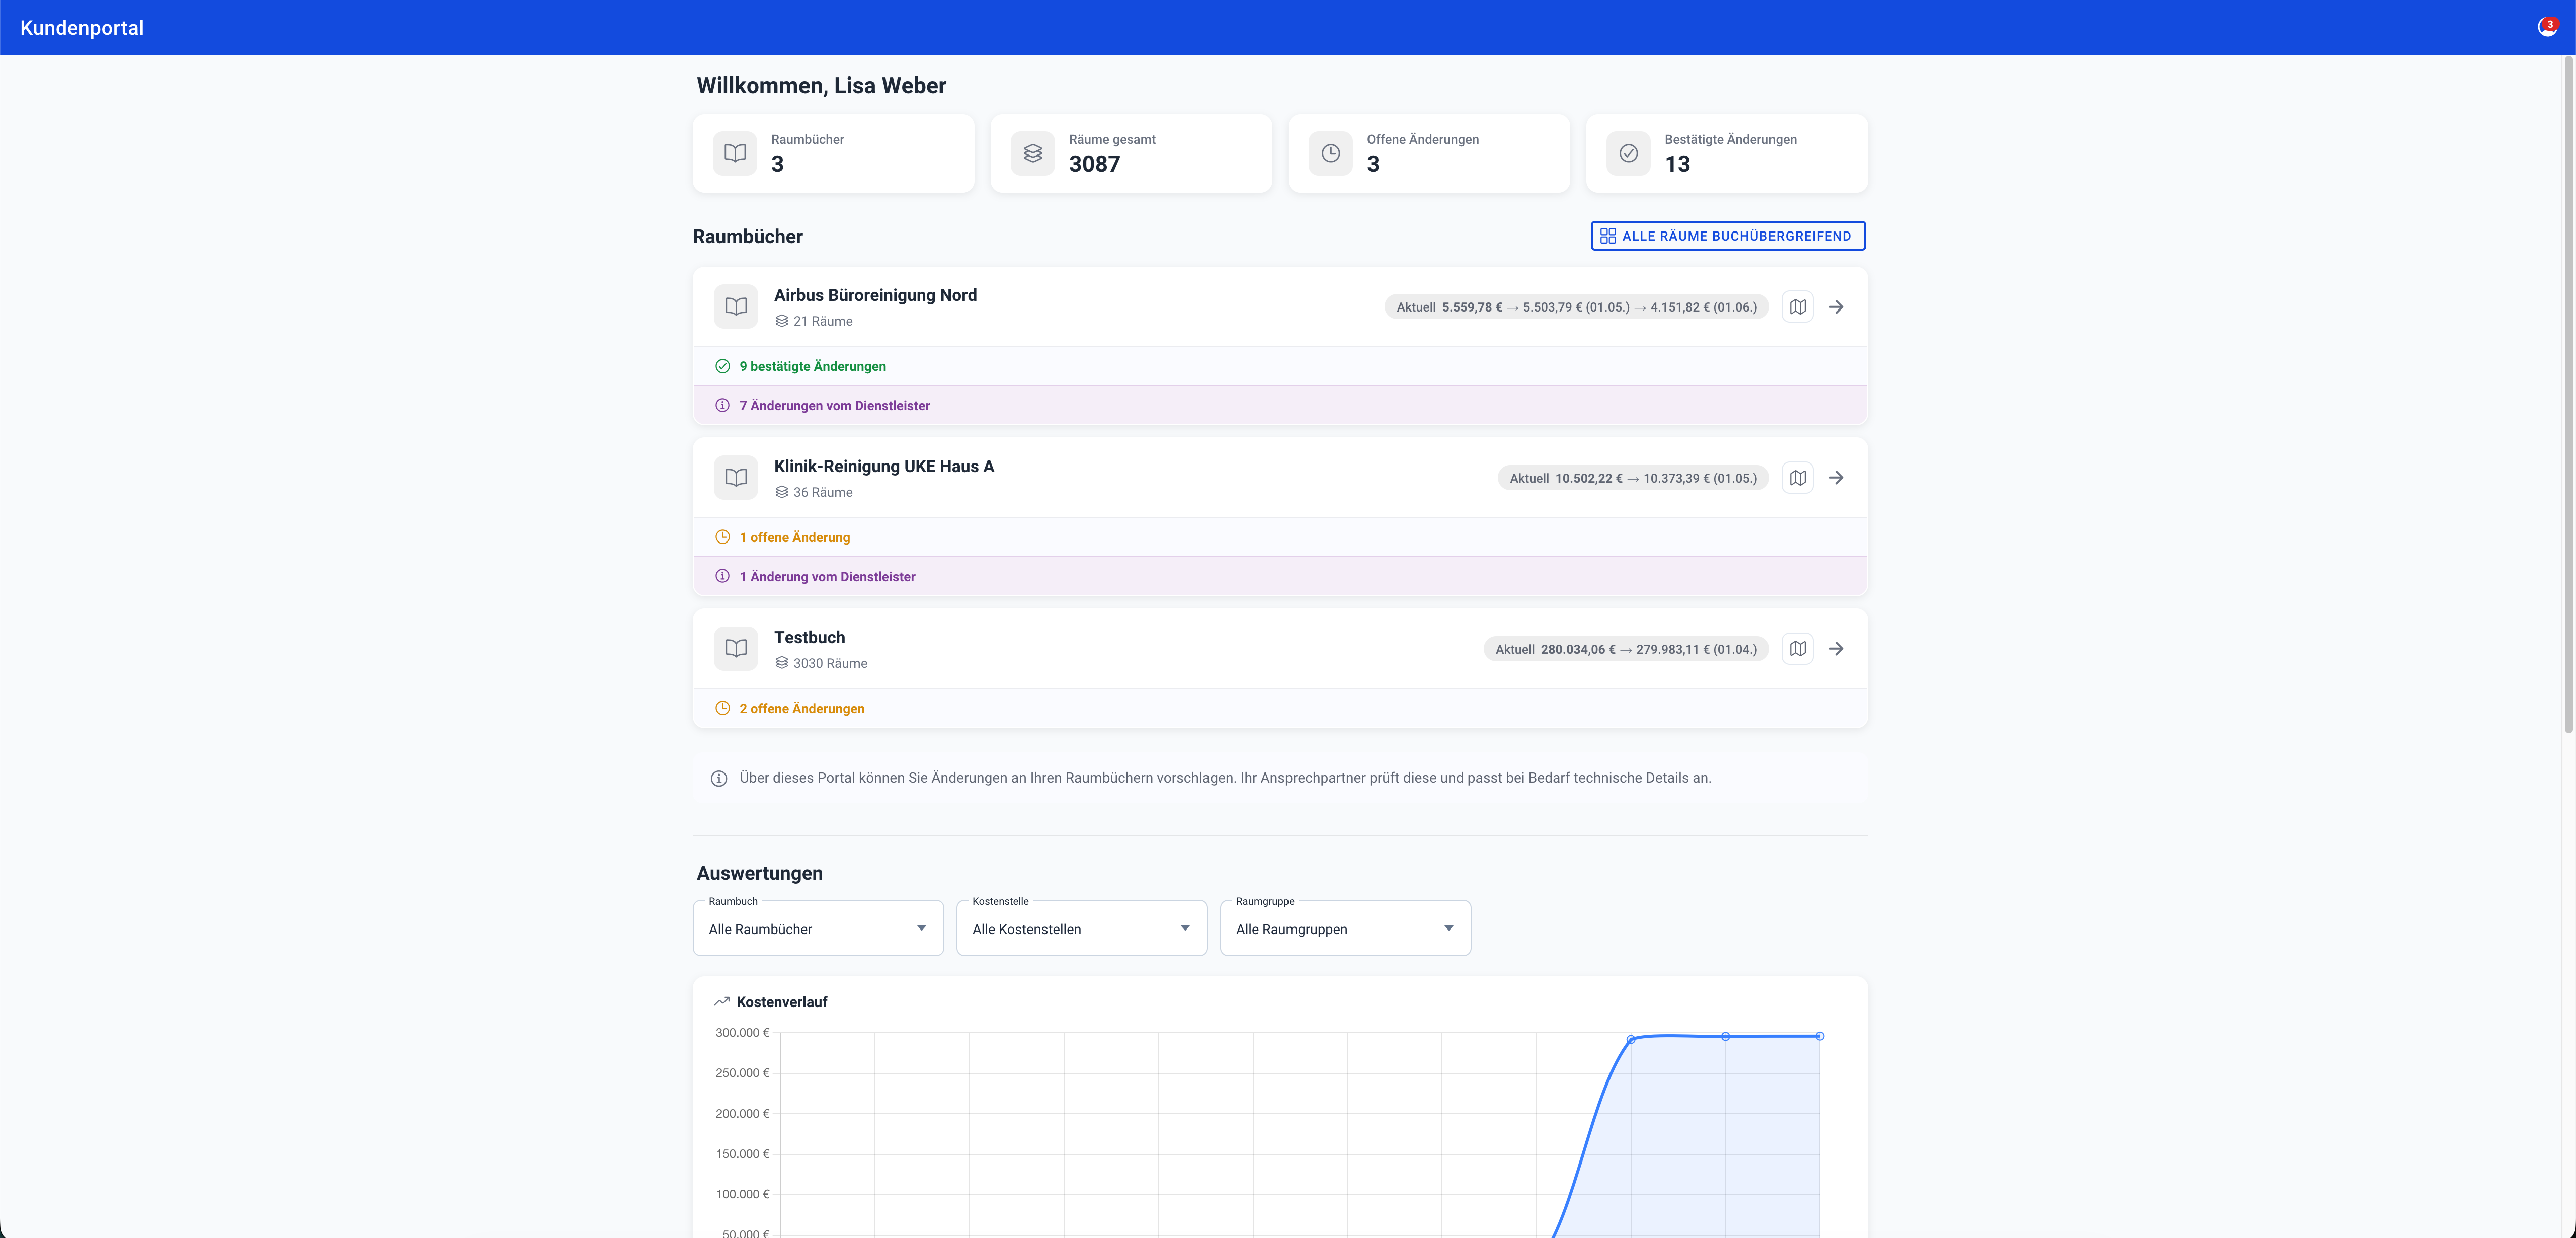Click the Airbus cost chip starting 5.559,78 €
Screen dimensions: 2576x1238
[x=1577, y=307]
